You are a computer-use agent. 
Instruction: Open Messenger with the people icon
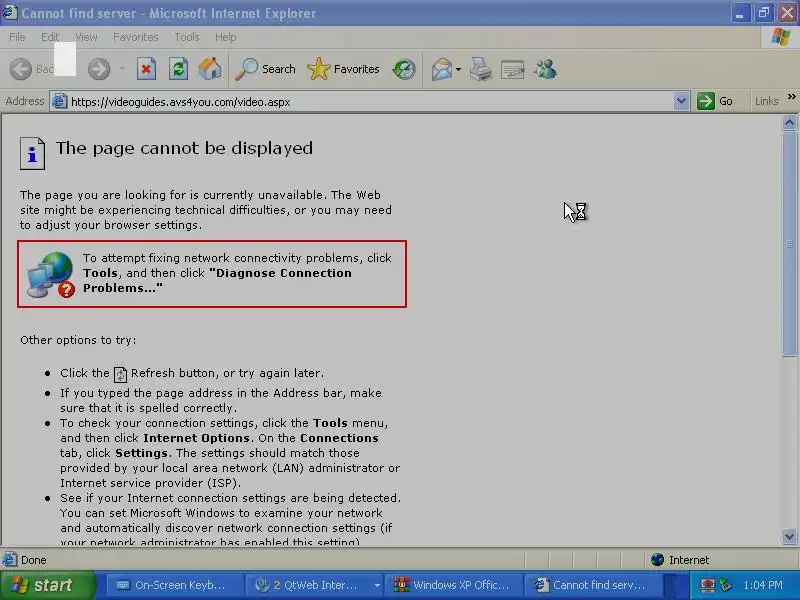coord(545,69)
